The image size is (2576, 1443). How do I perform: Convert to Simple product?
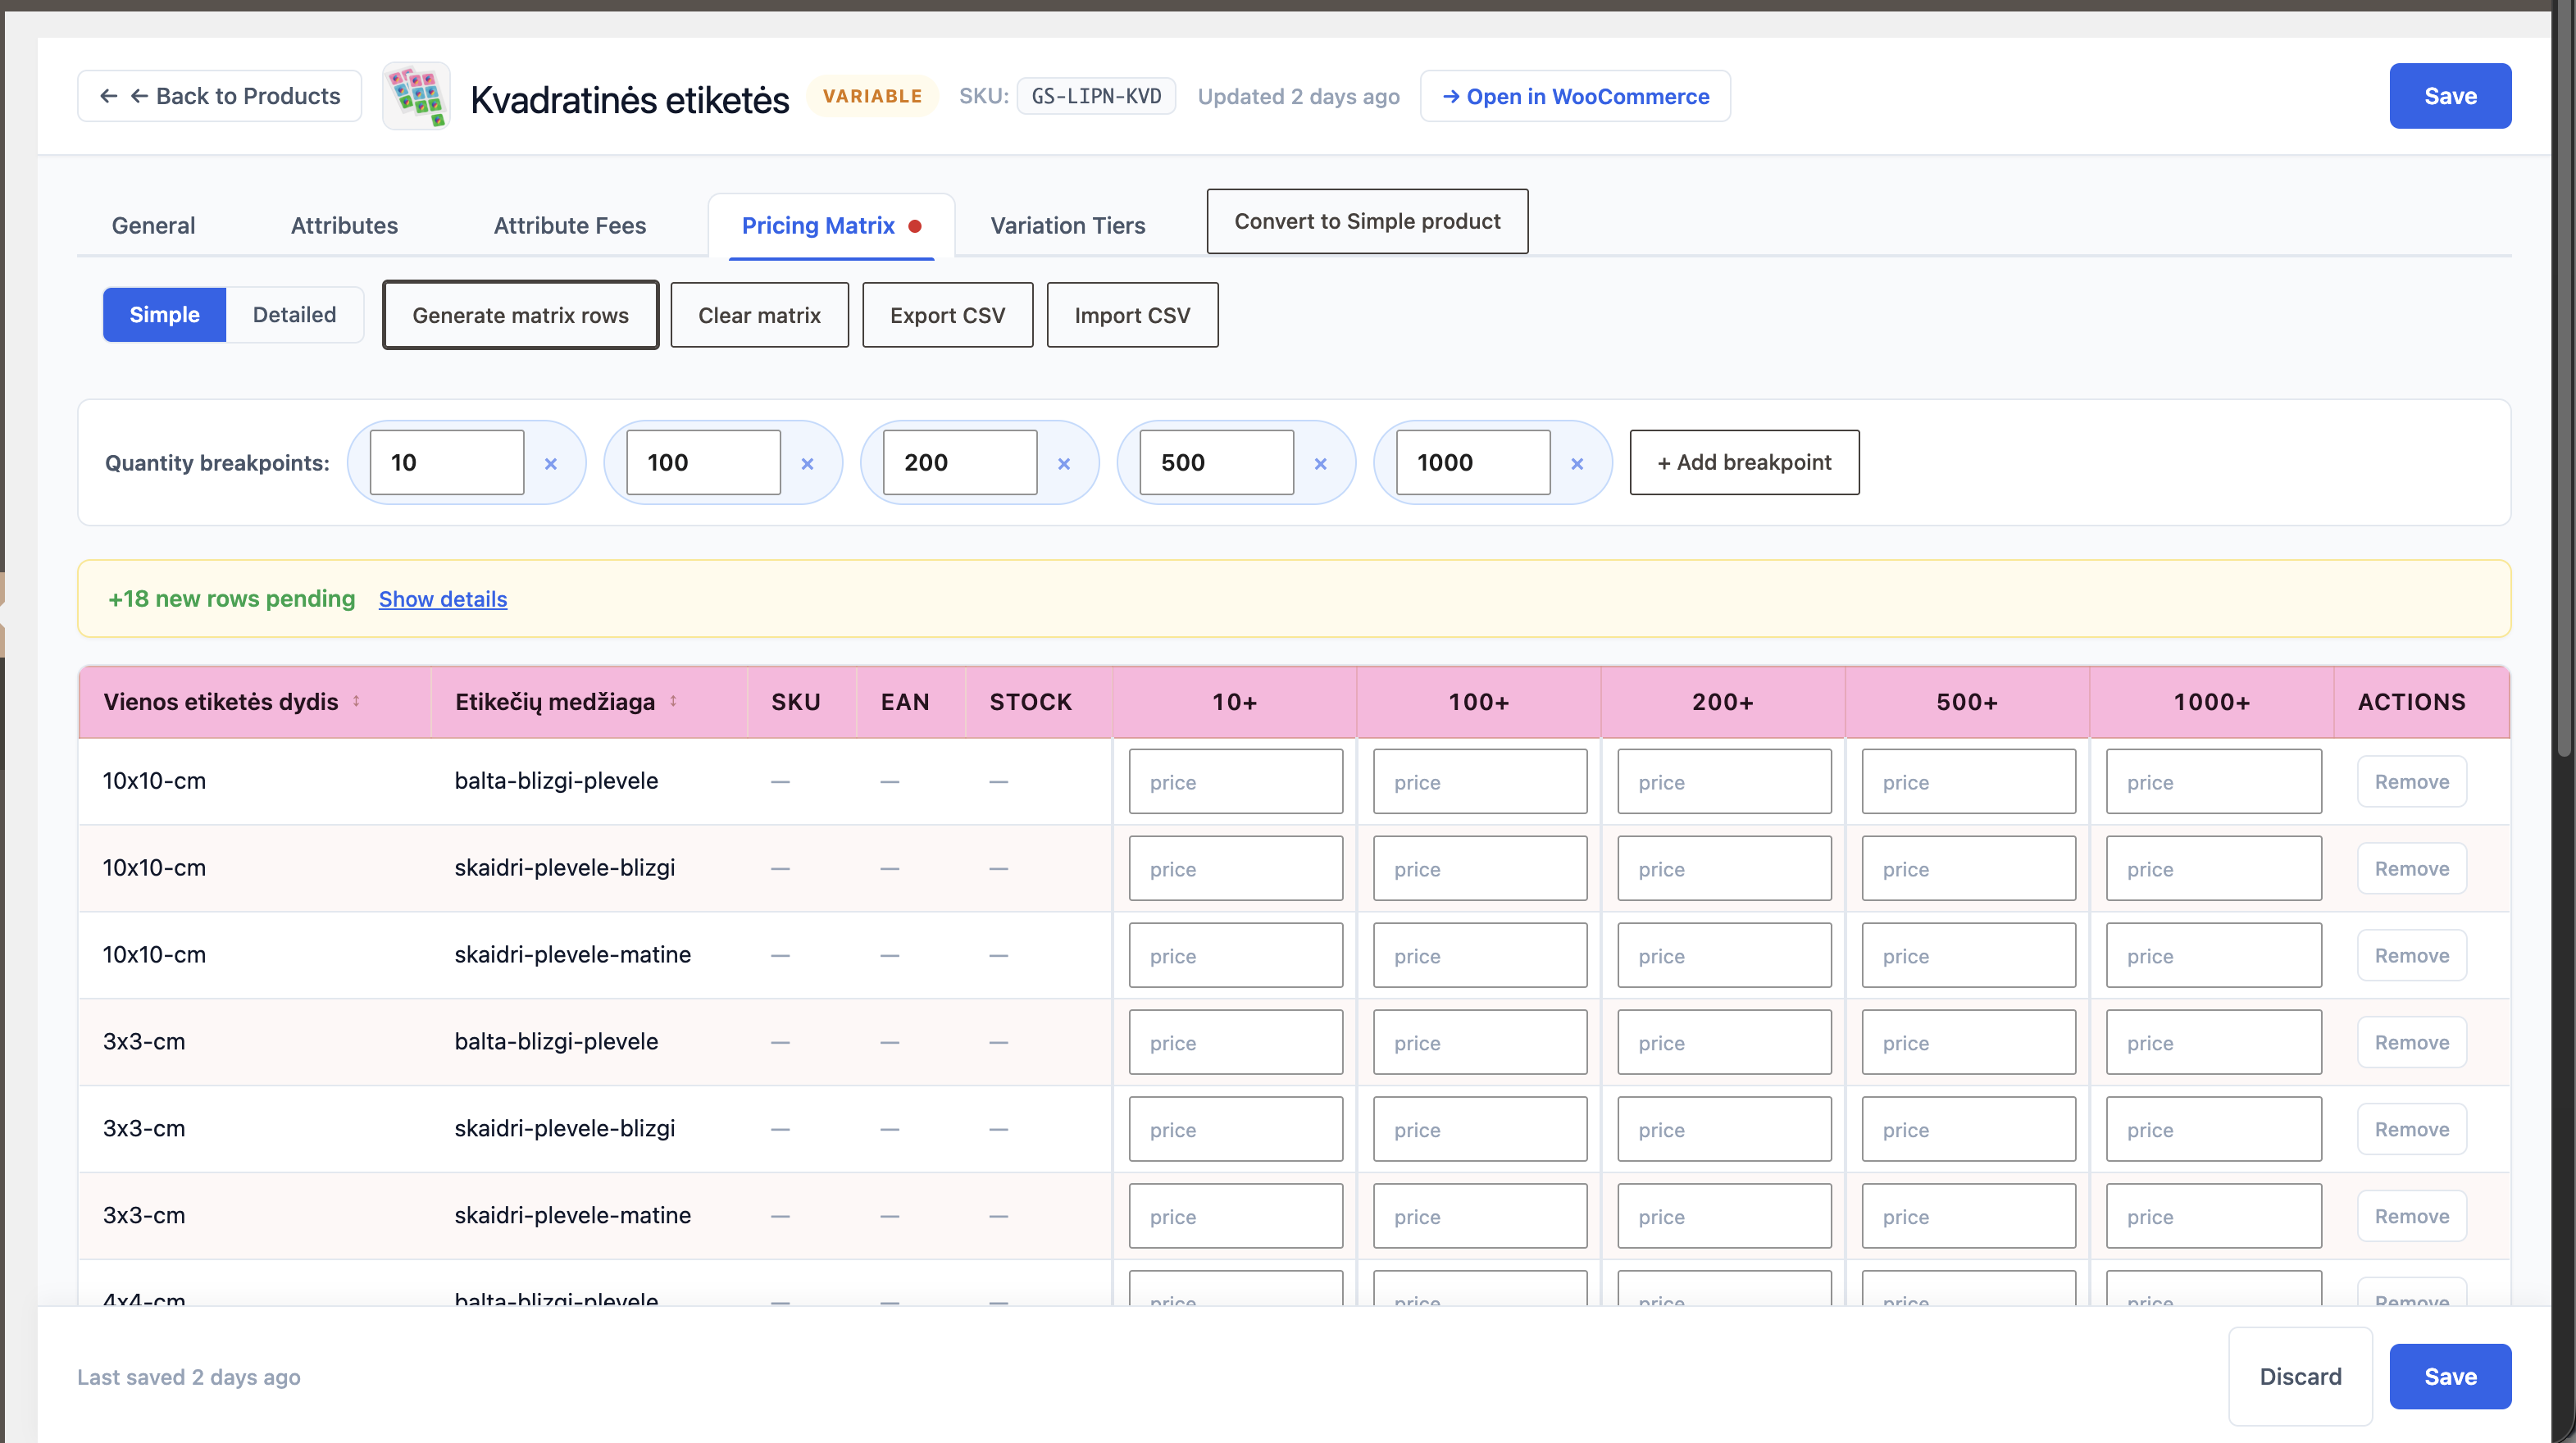point(1367,221)
